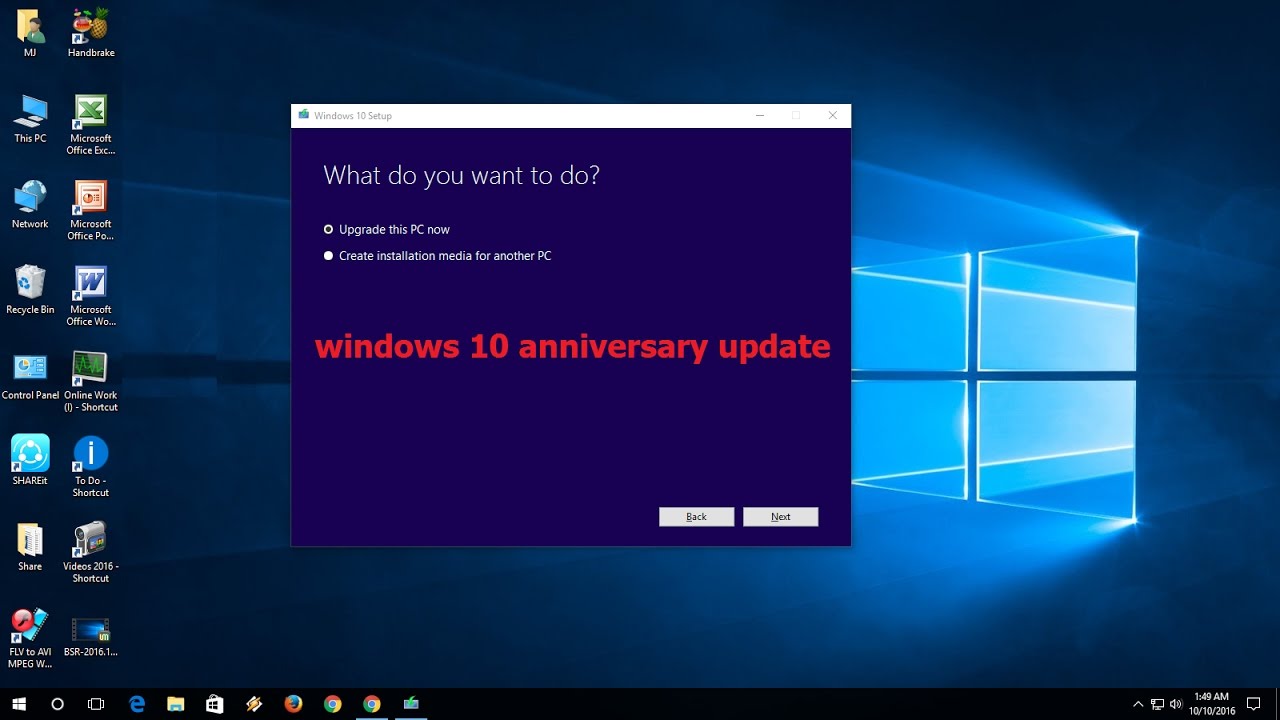Launch Microsoft Edge from the taskbar
Screen dimensions: 1280x720
click(x=137, y=704)
